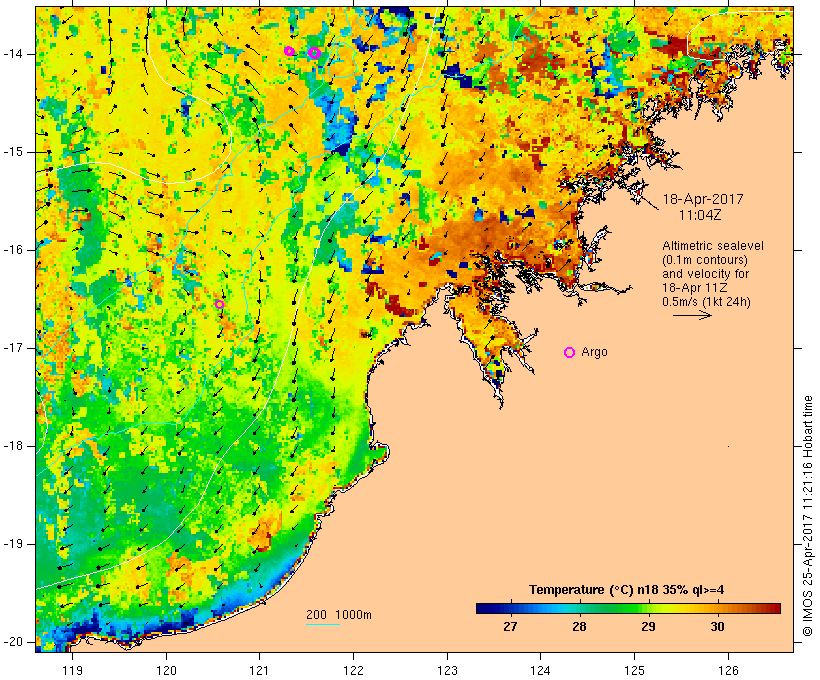Click the latitude axis label '-20'

13,642
